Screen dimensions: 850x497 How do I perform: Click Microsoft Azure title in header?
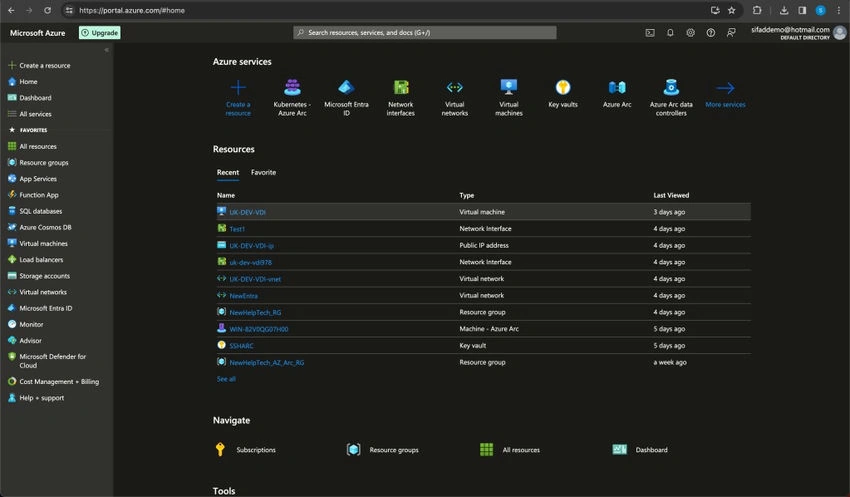click(37, 33)
